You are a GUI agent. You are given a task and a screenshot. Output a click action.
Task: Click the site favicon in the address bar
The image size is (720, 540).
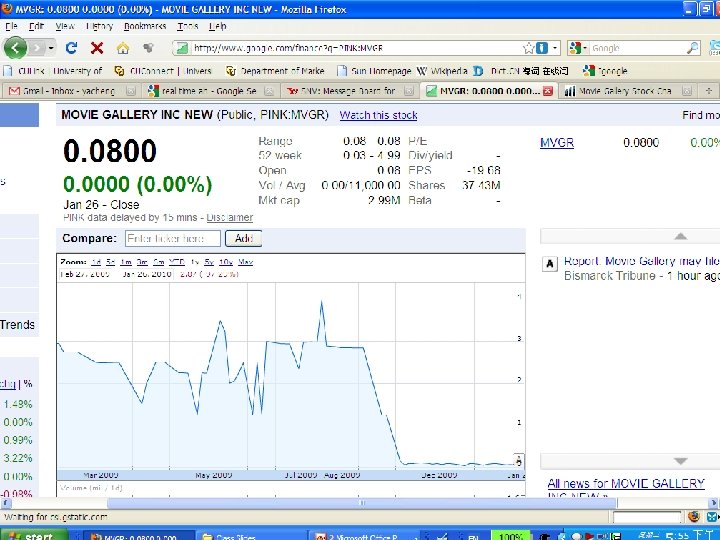(x=182, y=48)
